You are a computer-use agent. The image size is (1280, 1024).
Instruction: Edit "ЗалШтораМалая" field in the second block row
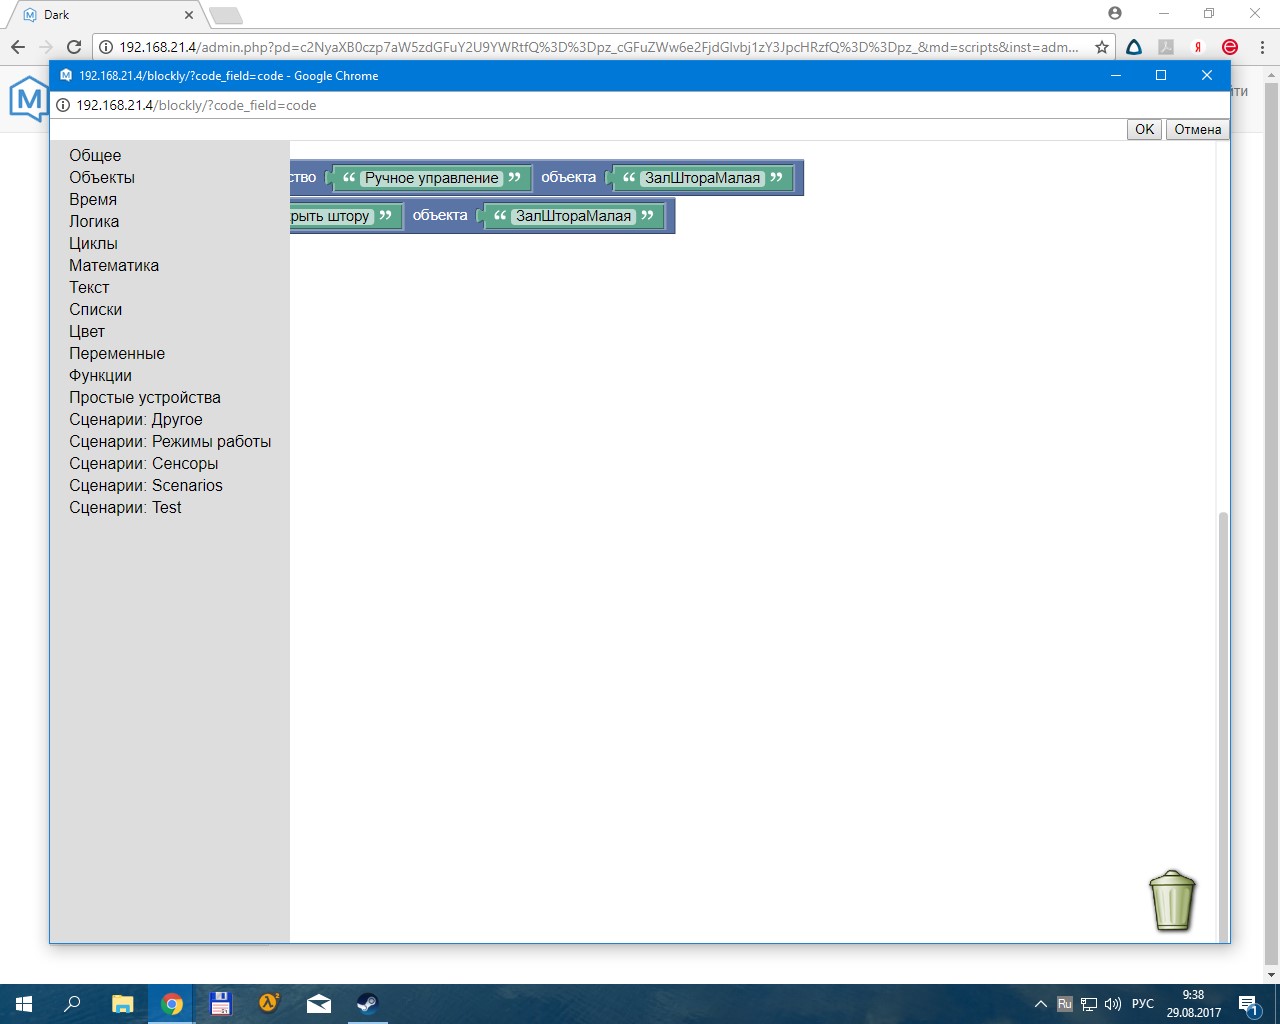[x=573, y=216]
